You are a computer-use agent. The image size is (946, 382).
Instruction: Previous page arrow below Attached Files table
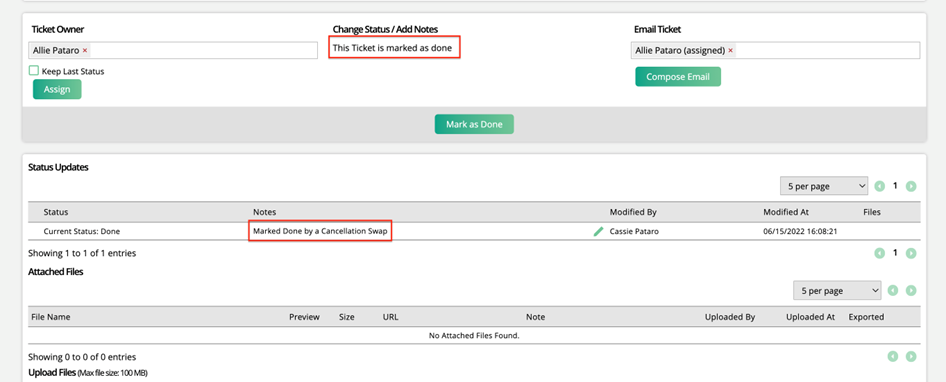click(x=893, y=357)
